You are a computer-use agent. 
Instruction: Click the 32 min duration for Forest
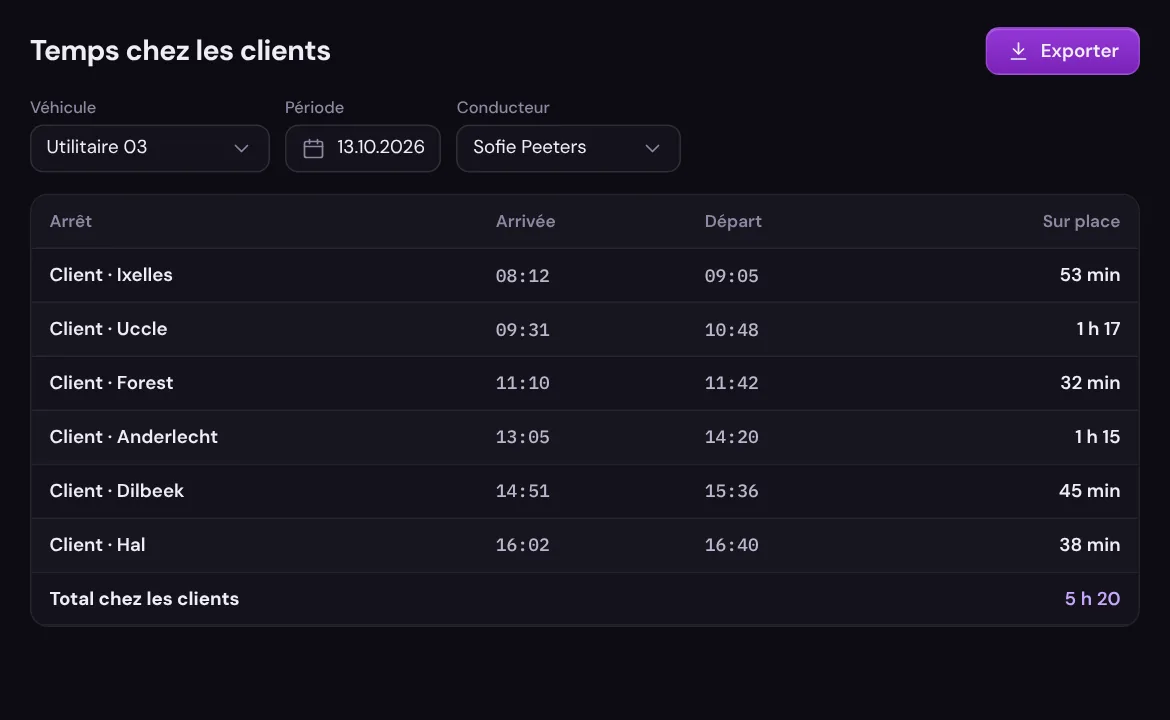[x=1089, y=383]
